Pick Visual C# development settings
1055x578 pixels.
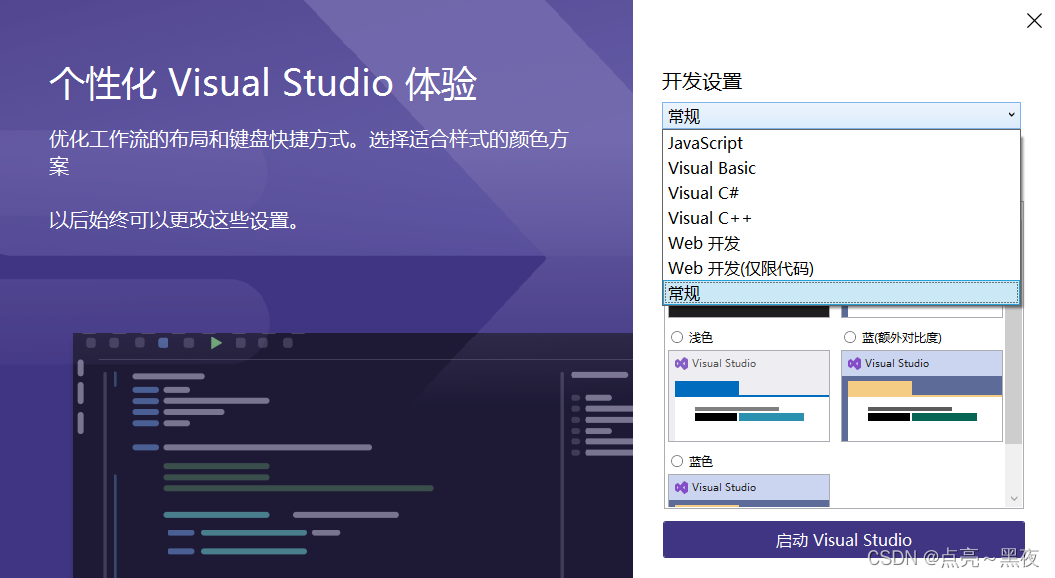(x=841, y=193)
